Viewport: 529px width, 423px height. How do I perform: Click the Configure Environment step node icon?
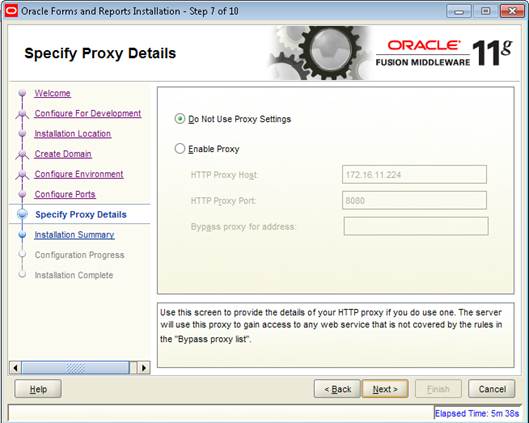coord(22,174)
